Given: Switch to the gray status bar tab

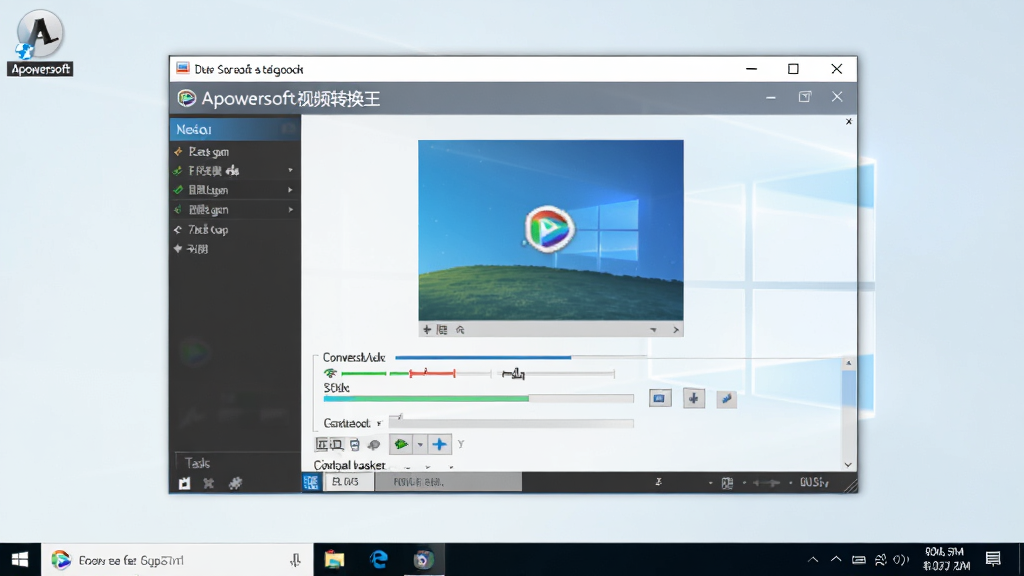Looking at the screenshot, I should (x=448, y=482).
